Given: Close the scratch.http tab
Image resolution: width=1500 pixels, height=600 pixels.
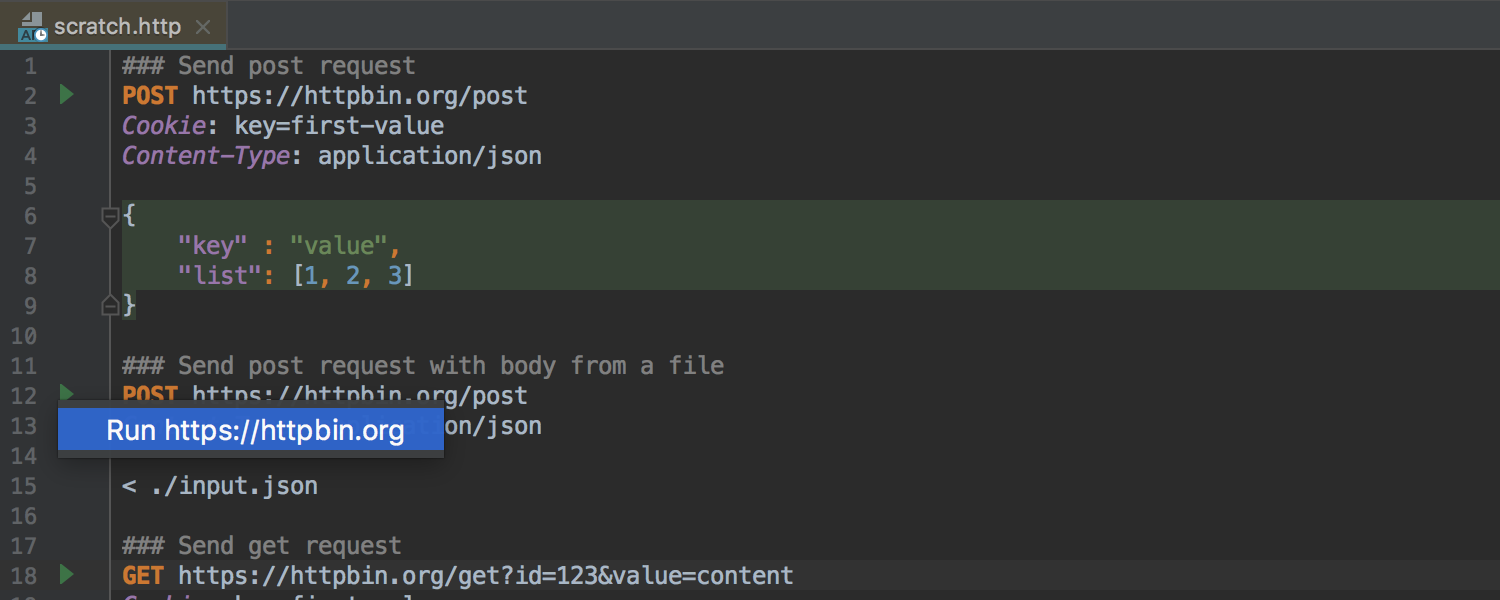Looking at the screenshot, I should [203, 27].
